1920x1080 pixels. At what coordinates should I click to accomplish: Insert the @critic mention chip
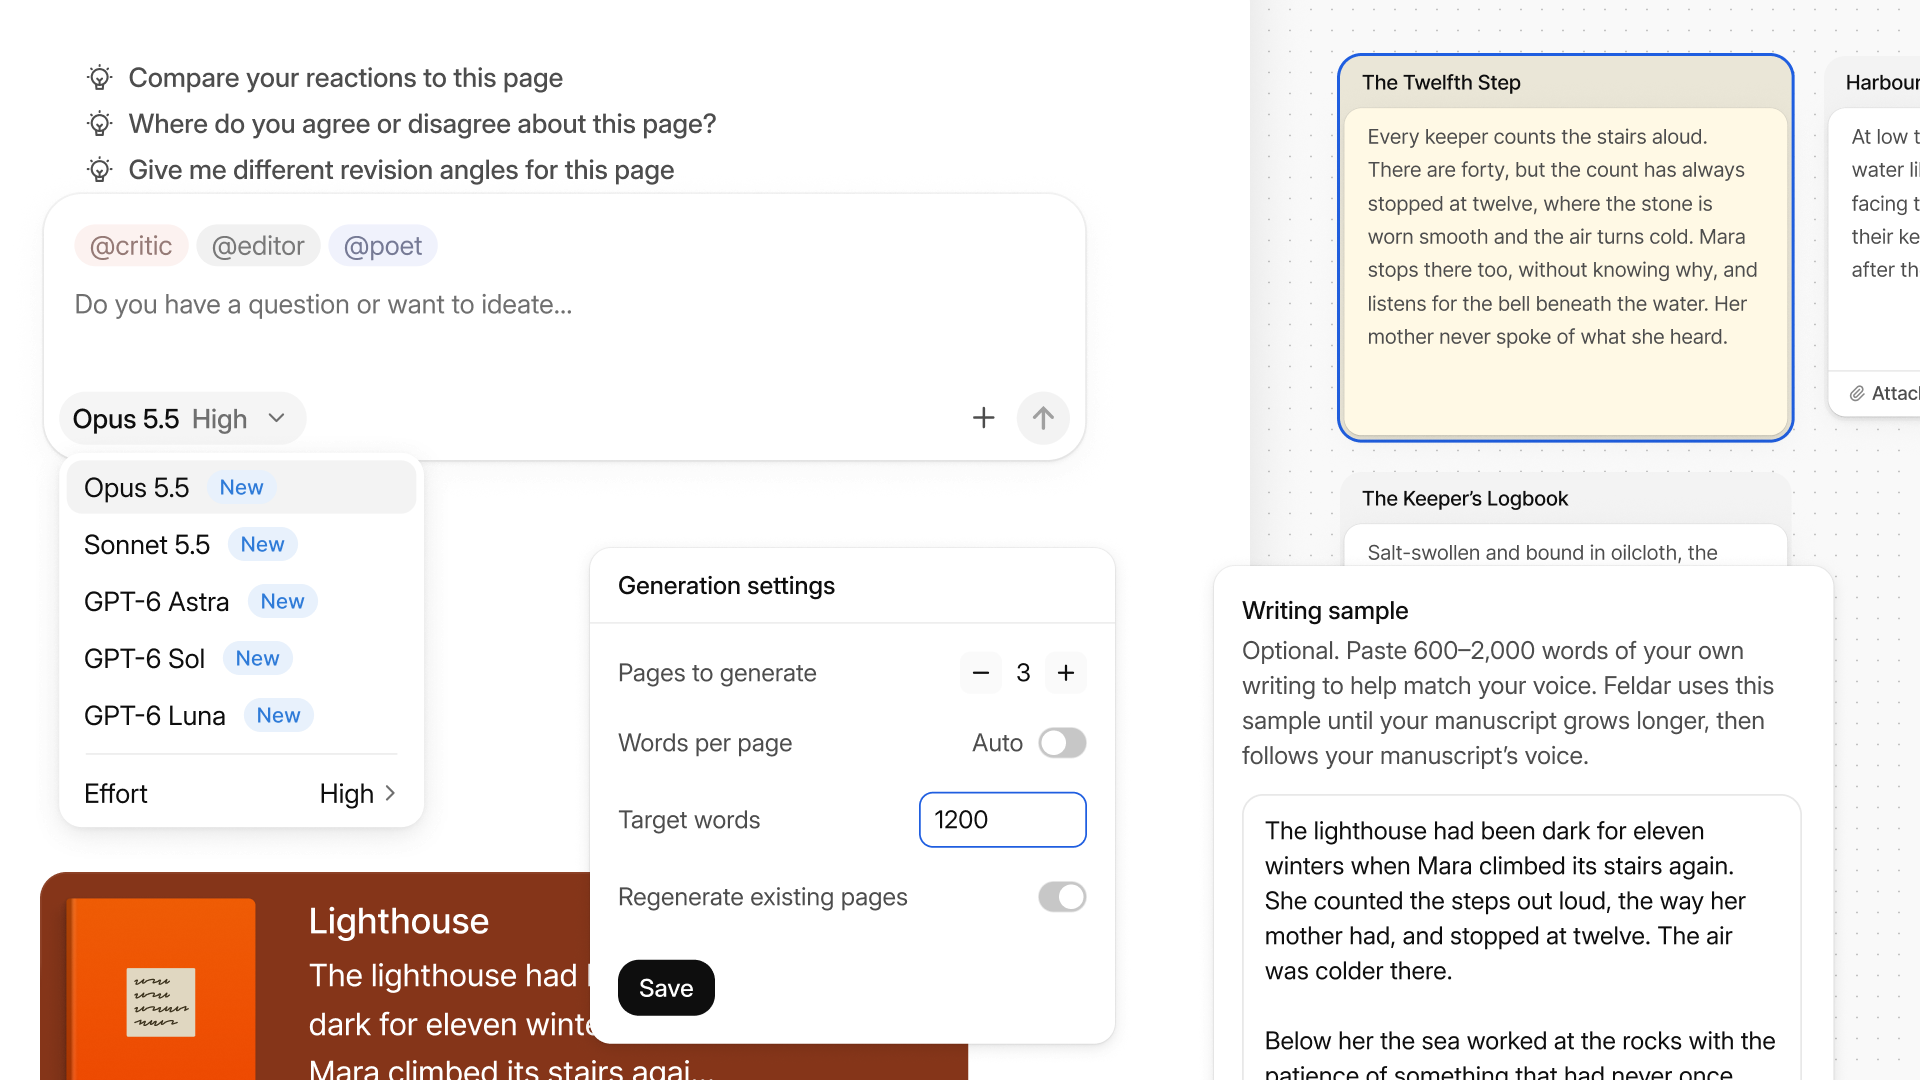tap(131, 246)
